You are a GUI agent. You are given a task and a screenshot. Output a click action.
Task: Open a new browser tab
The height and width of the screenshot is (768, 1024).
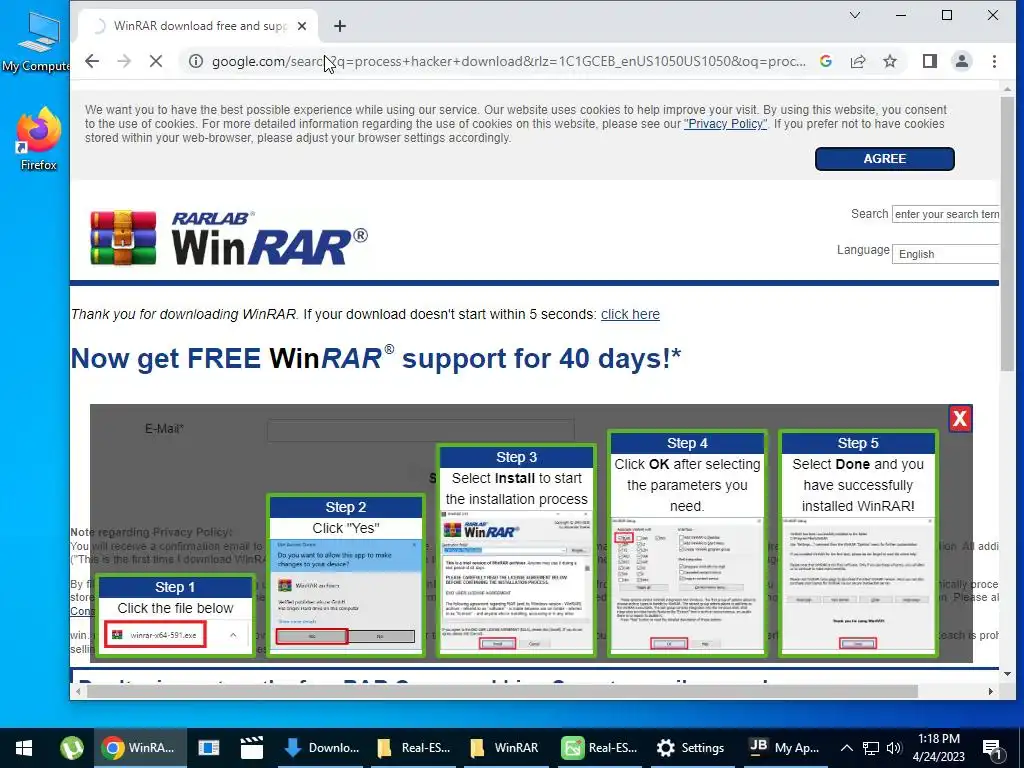[340, 26]
